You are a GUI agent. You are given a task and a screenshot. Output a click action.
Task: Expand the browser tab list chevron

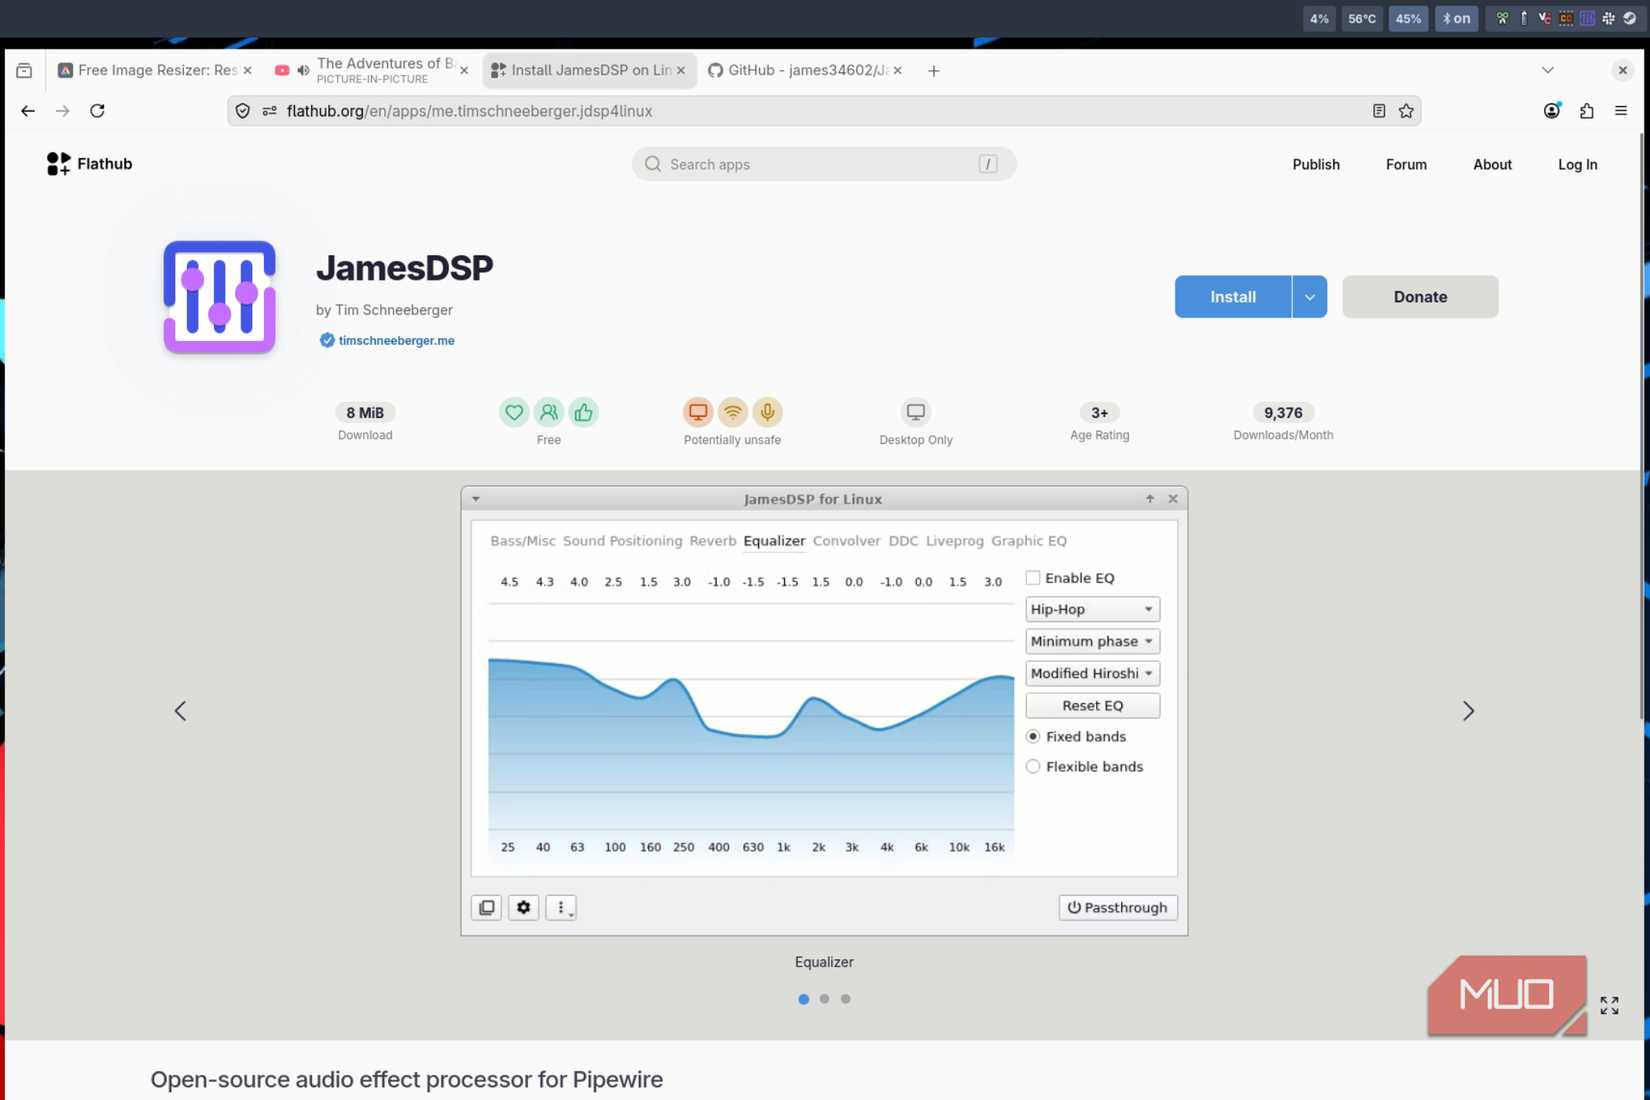1547,70
